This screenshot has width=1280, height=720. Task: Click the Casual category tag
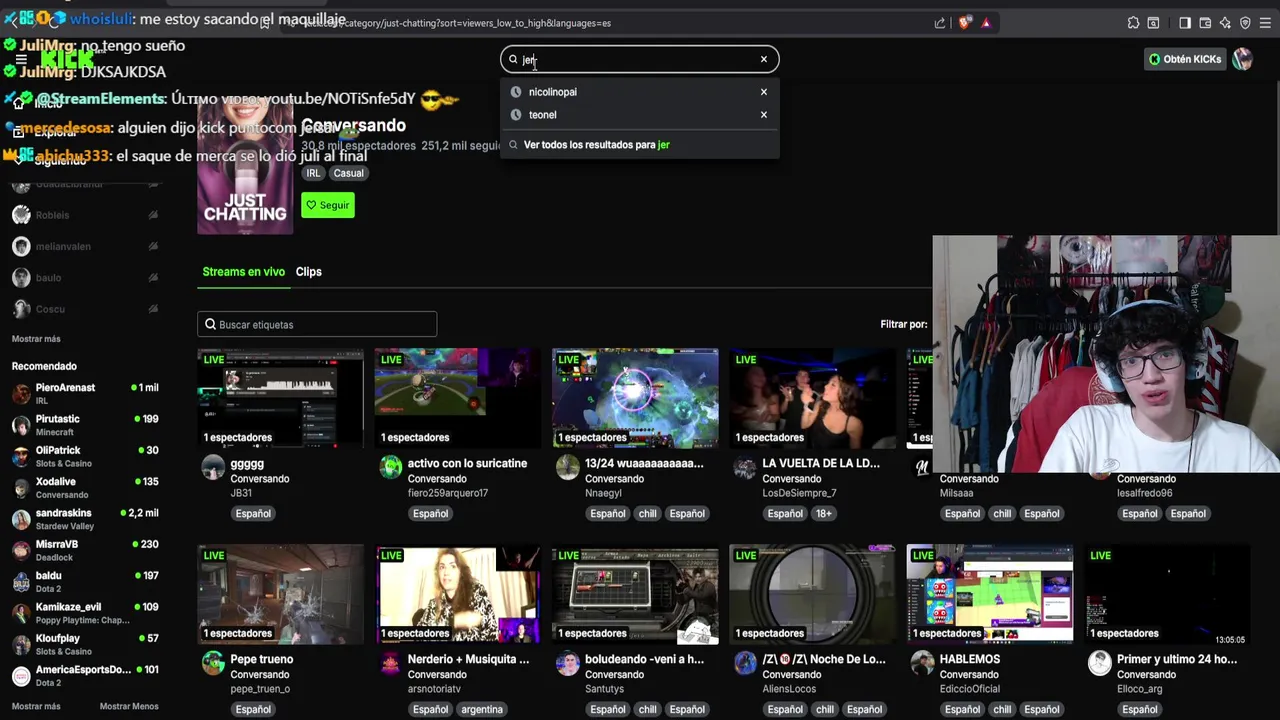349,173
